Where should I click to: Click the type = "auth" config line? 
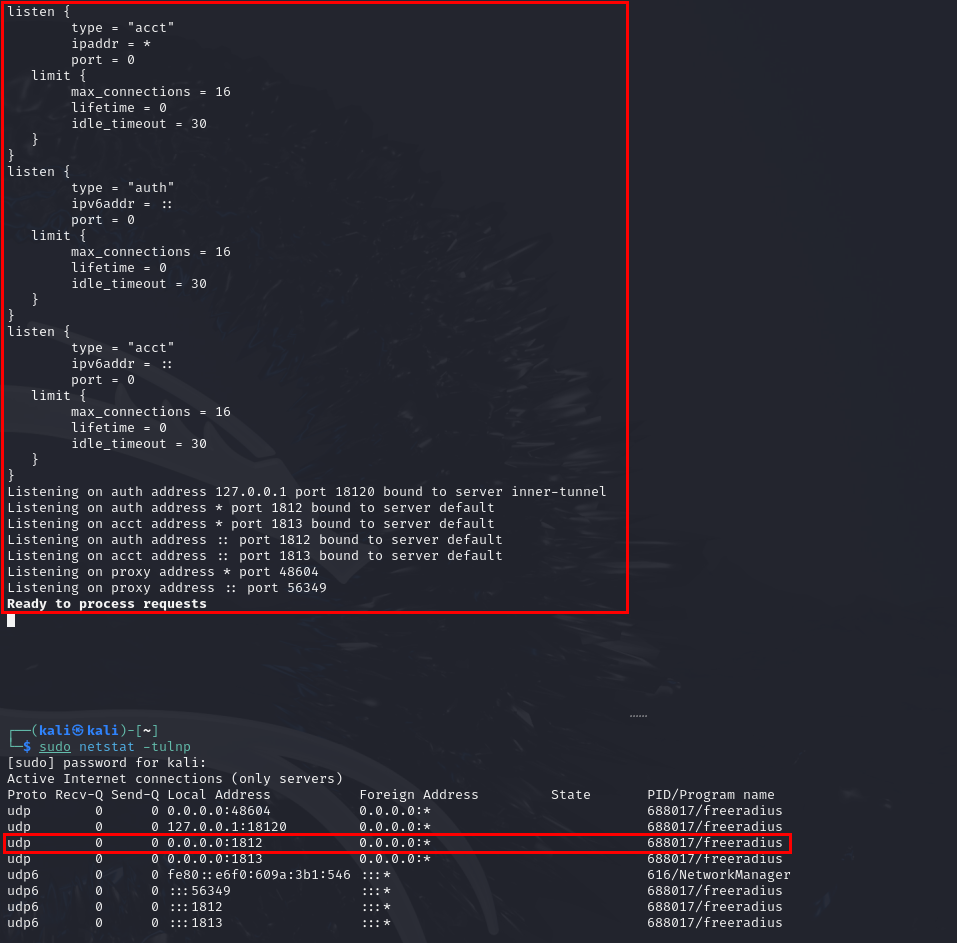coord(122,187)
